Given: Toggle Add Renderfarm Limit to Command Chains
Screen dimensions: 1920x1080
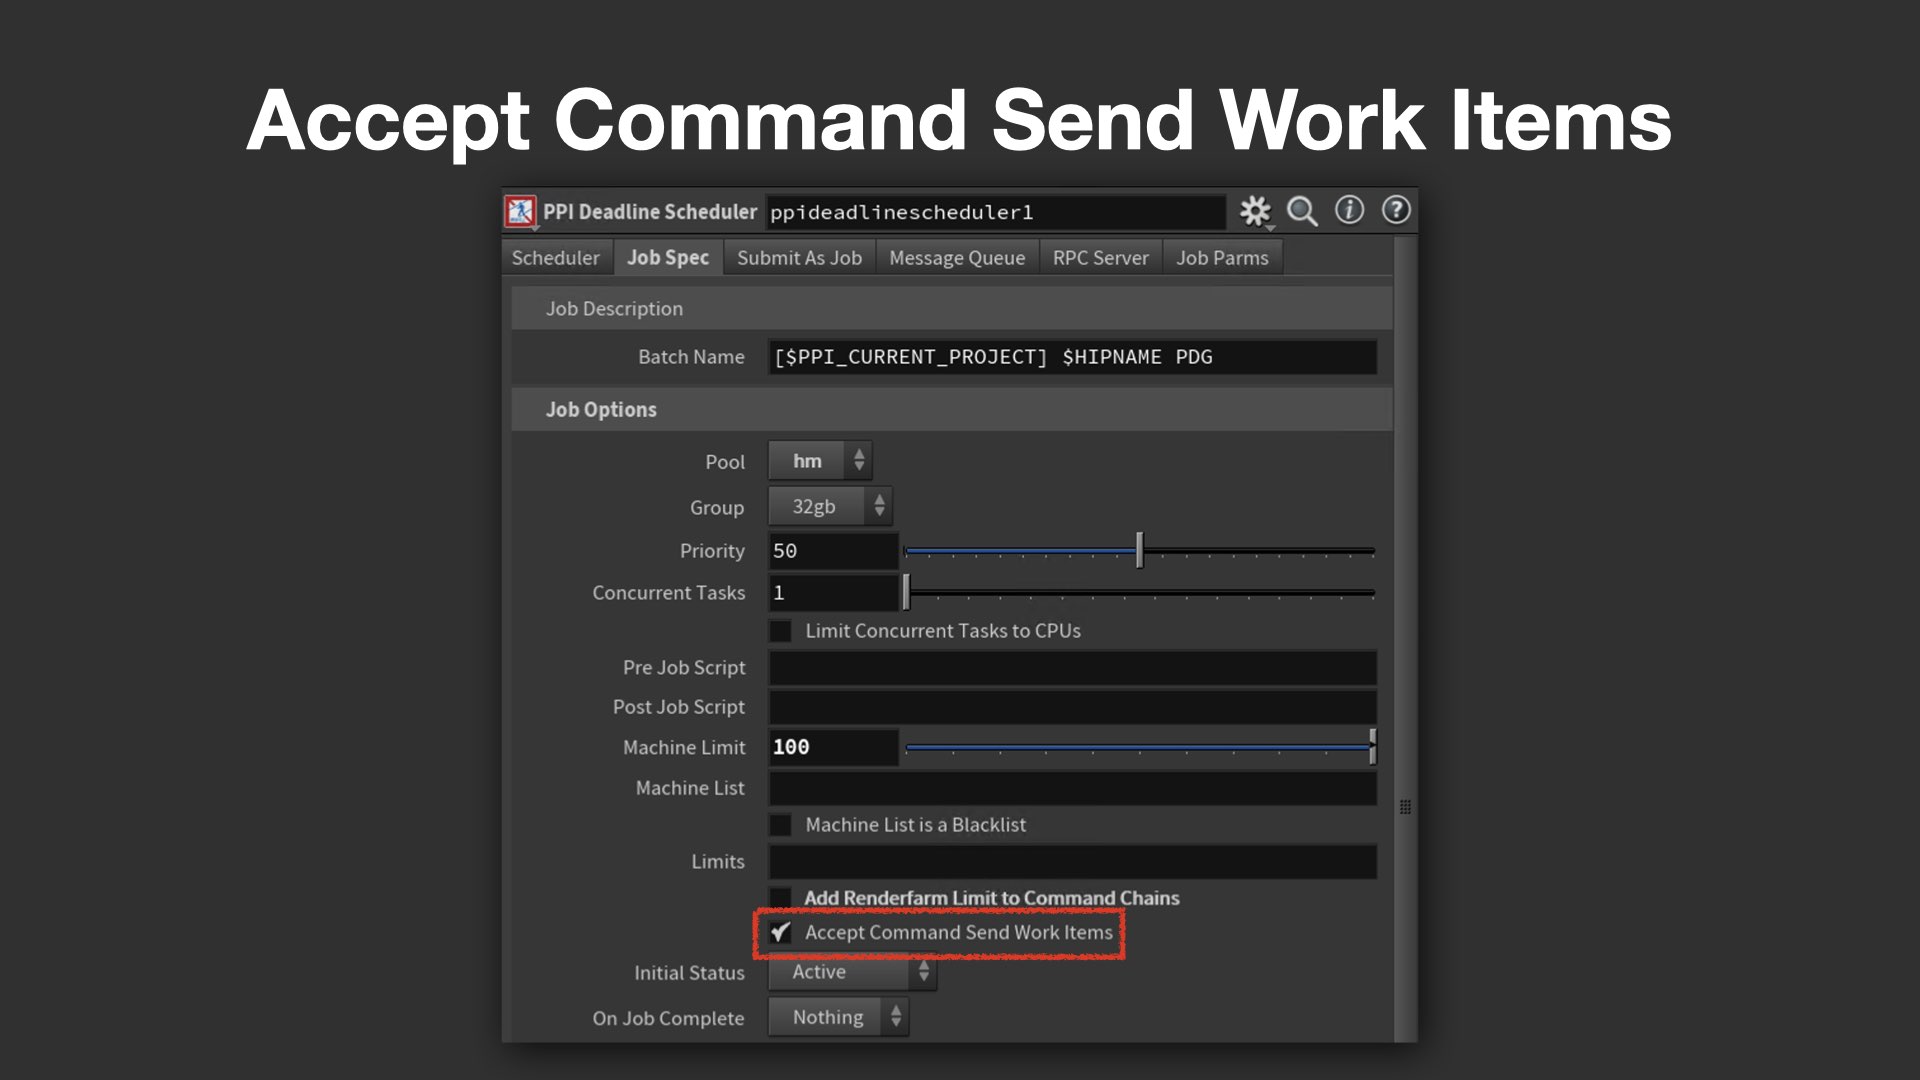Looking at the screenshot, I should 780,897.
